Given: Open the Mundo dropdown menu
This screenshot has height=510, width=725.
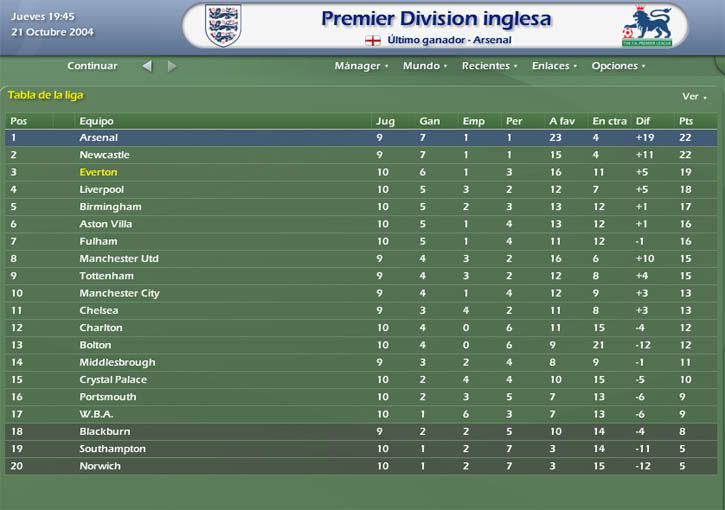Looking at the screenshot, I should 424,66.
